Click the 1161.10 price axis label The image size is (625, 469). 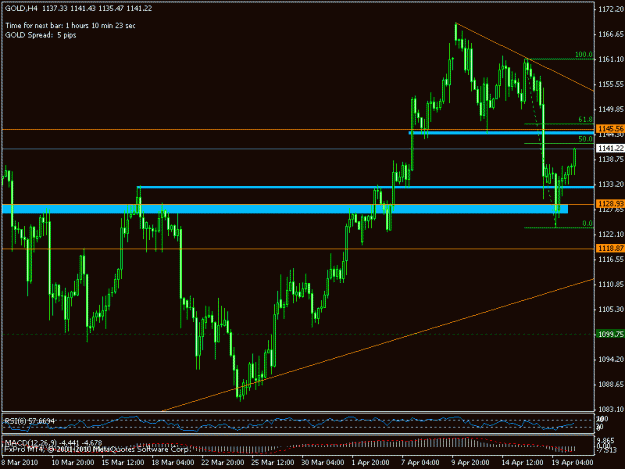point(611,59)
